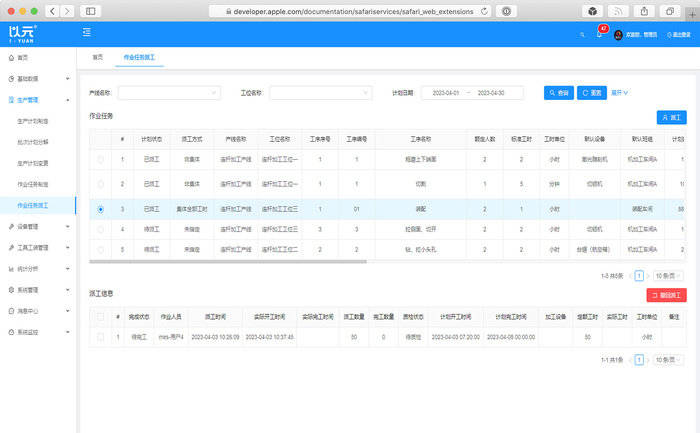Click the Safari sidebar toggle icon
Viewport: 700px width, 433px height.
pos(91,10)
